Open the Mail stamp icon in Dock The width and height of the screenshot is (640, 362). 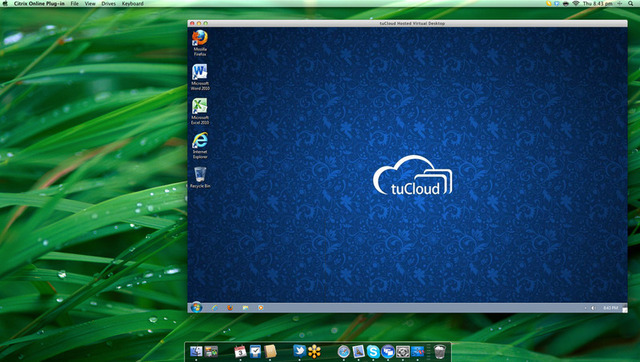(358, 351)
